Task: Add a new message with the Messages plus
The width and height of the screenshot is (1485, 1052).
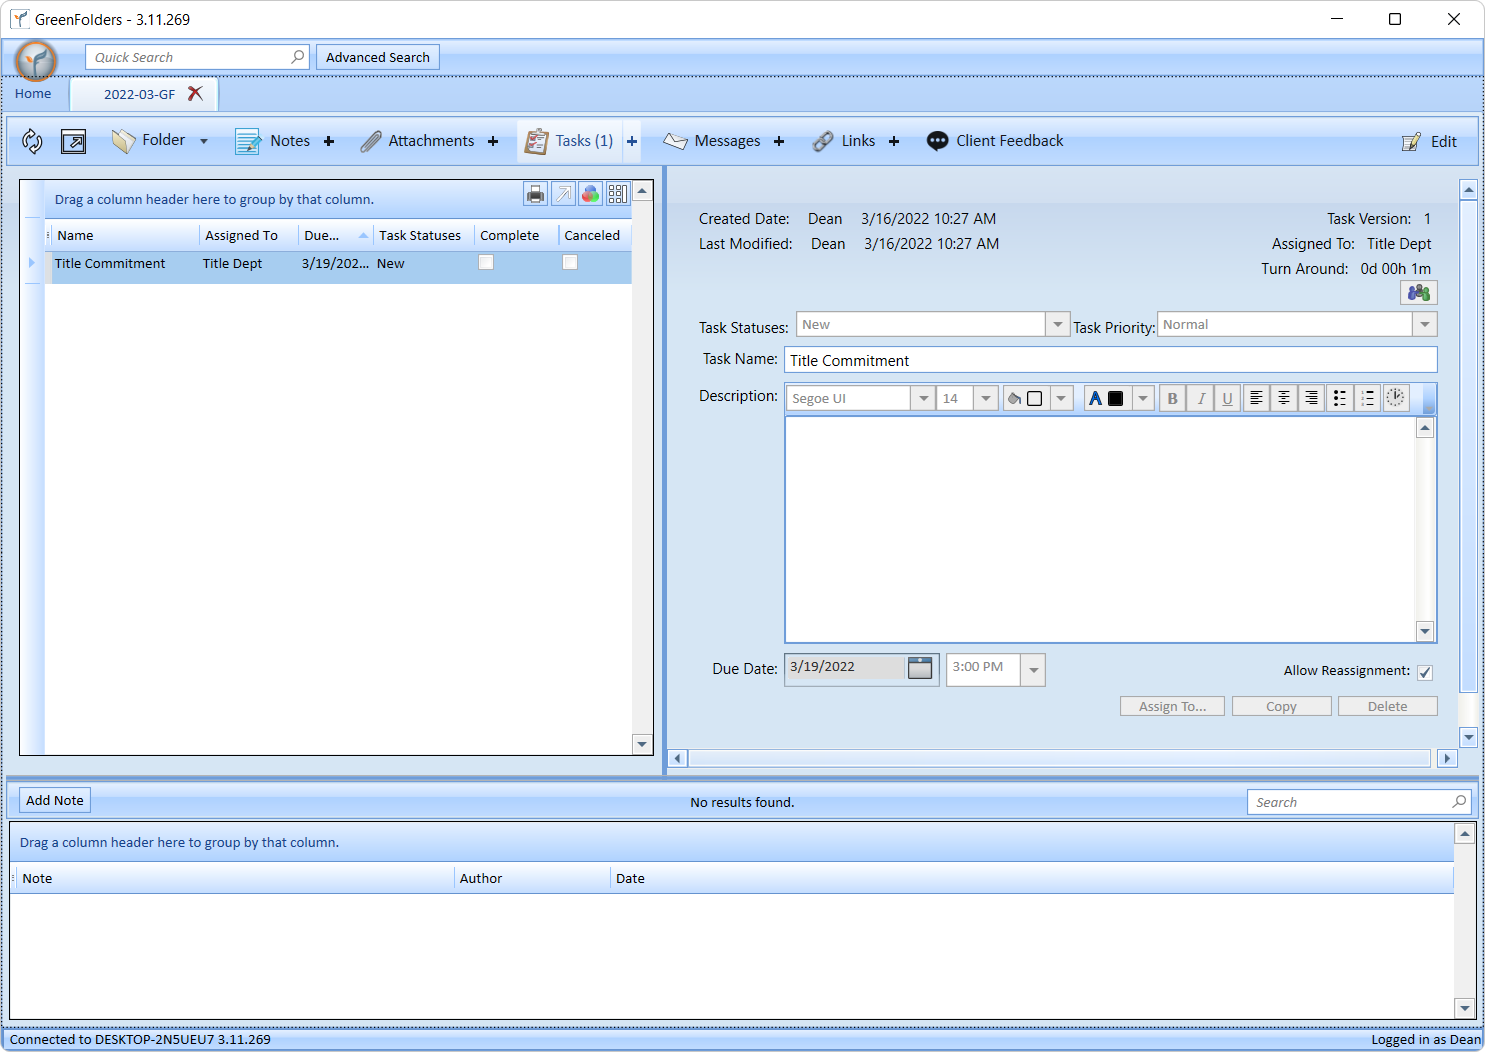Action: [779, 142]
